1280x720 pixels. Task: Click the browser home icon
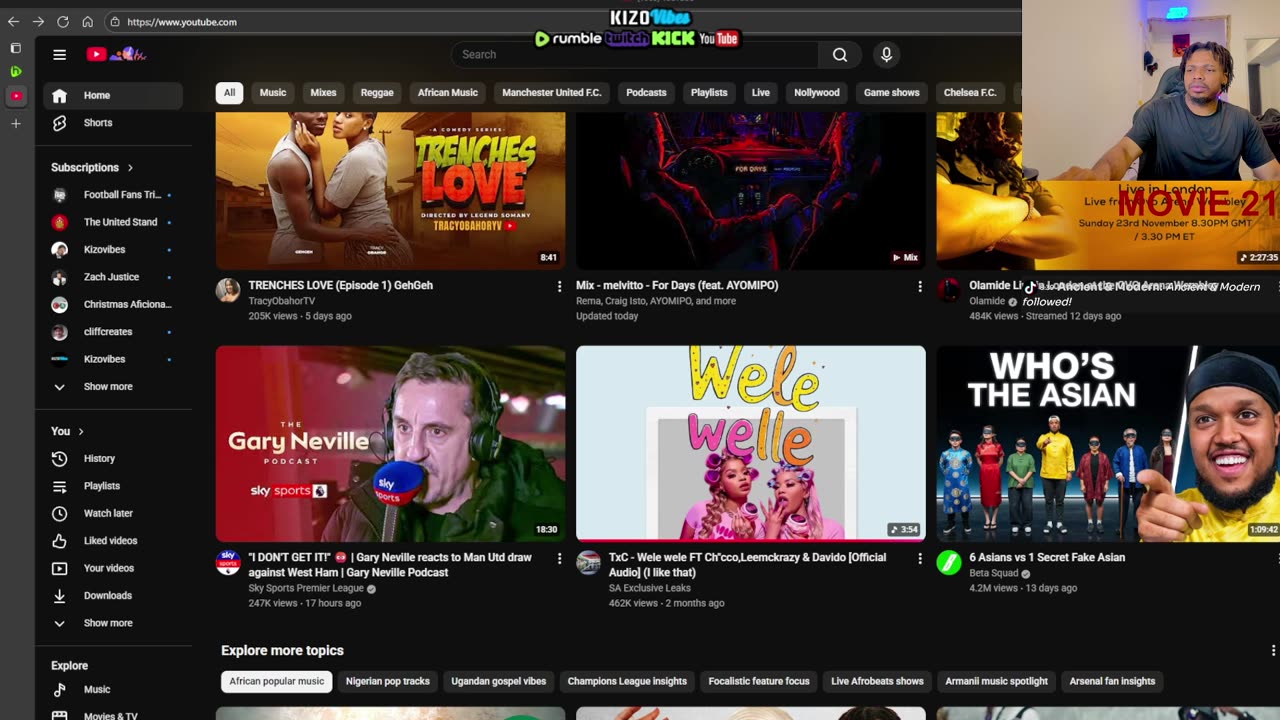click(88, 22)
